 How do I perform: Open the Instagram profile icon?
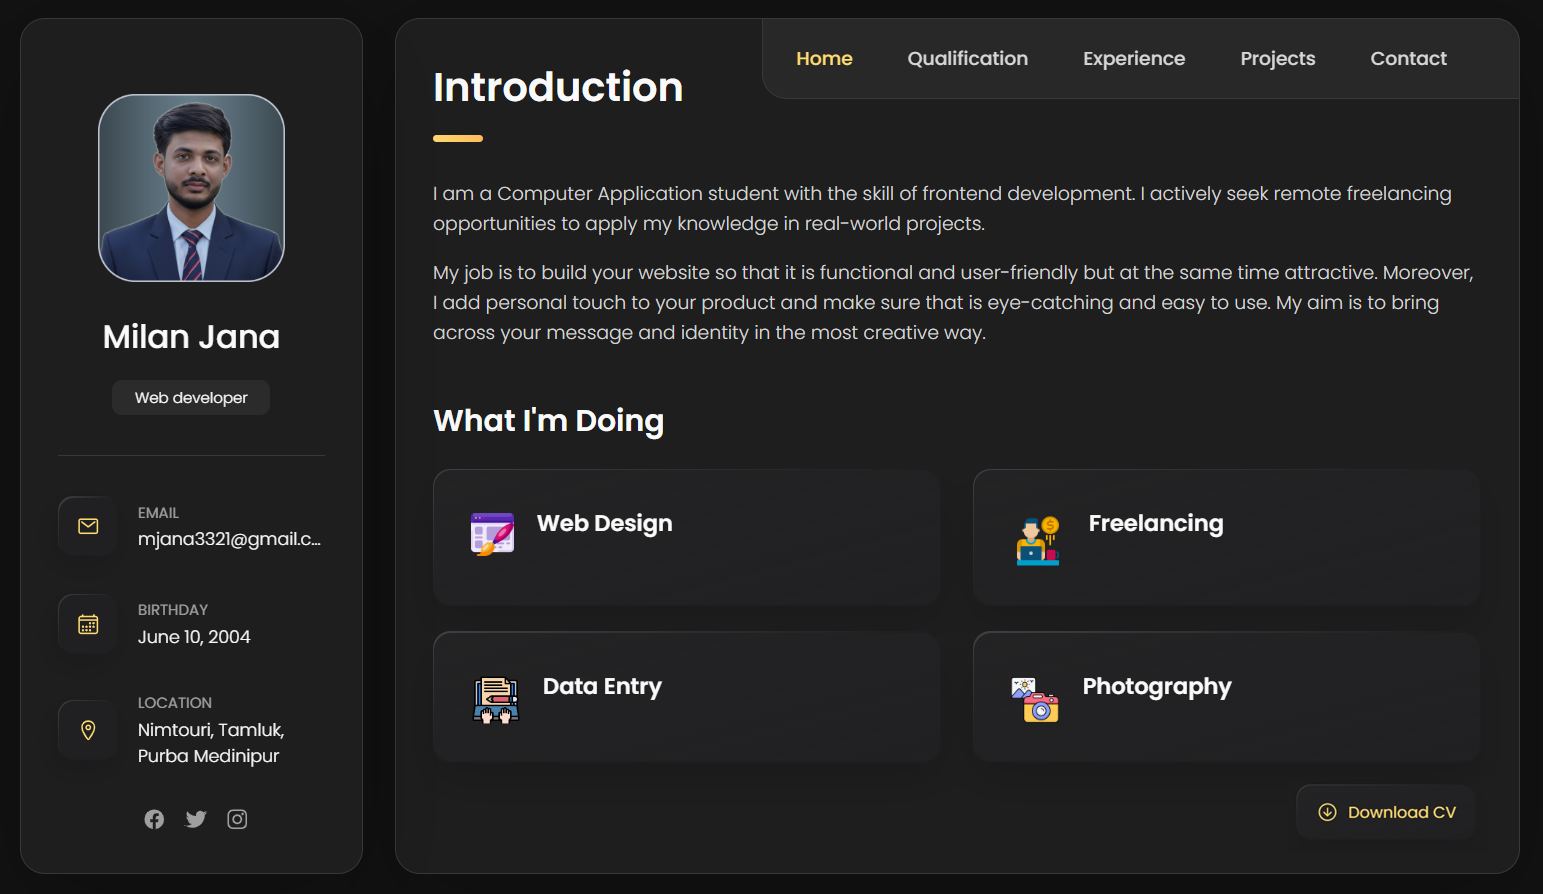[237, 819]
